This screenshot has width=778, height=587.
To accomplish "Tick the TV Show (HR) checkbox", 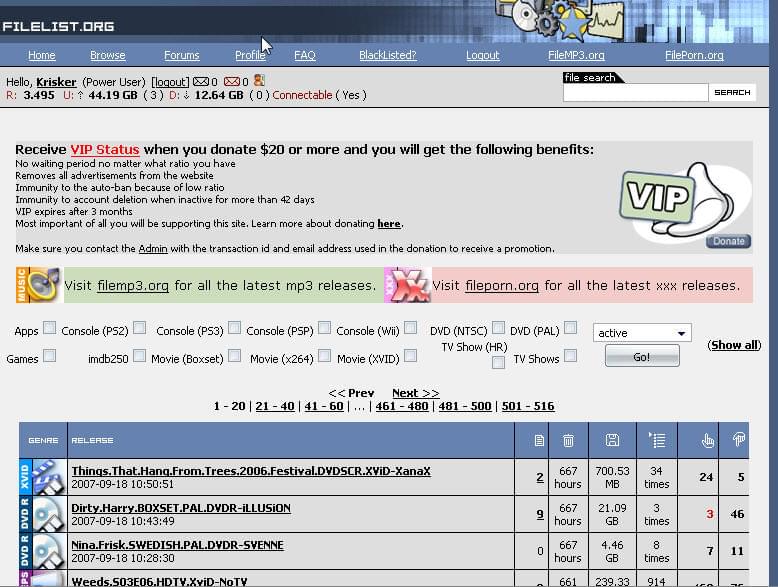I will (x=499, y=363).
